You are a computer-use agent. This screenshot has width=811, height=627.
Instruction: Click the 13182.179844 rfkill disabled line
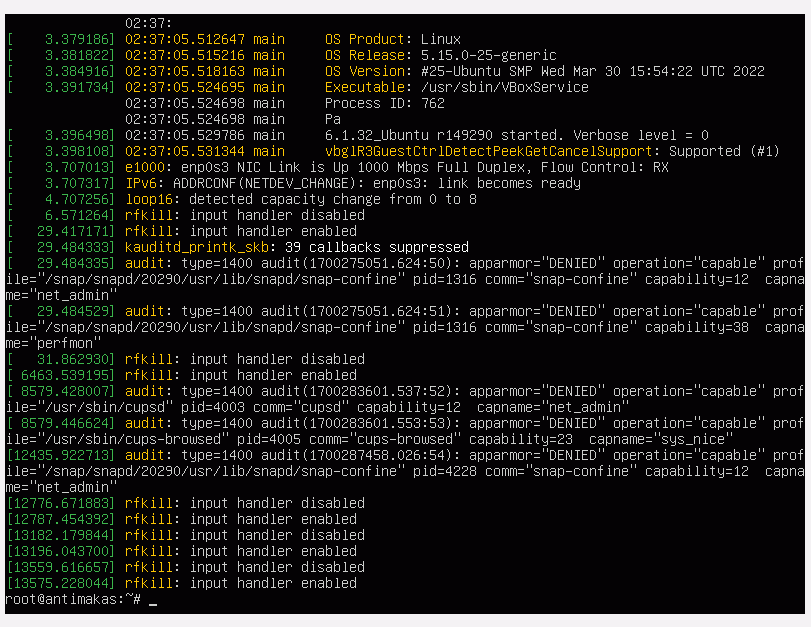tap(186, 535)
